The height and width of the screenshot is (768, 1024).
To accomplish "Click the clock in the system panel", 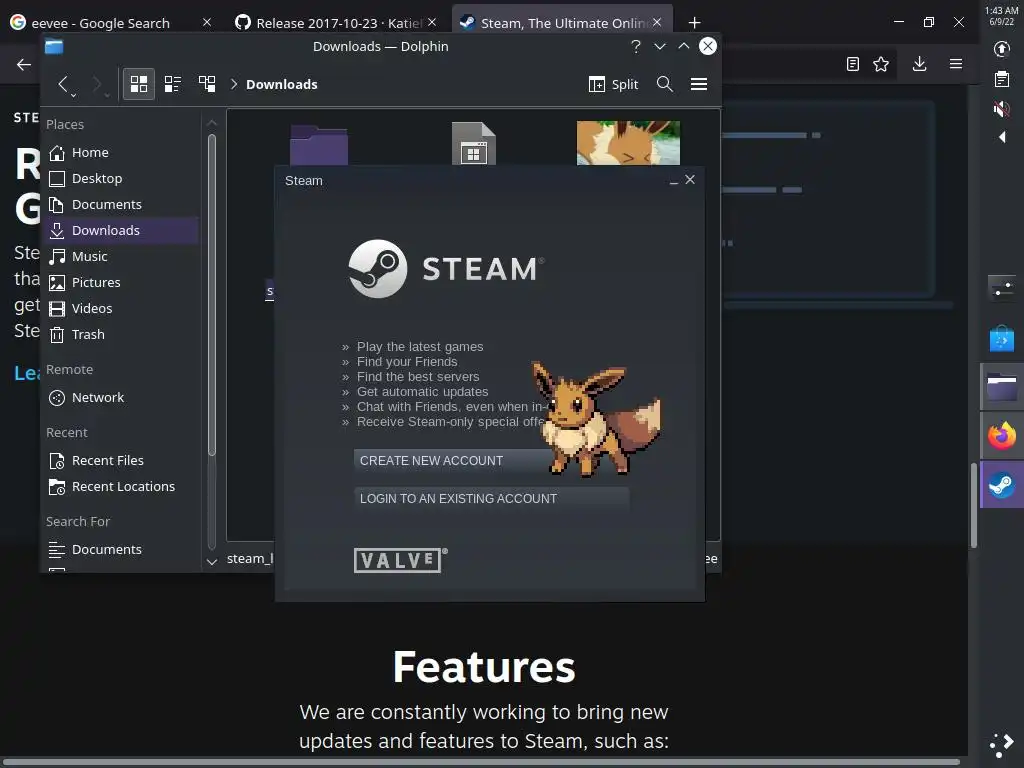I will [x=1001, y=16].
